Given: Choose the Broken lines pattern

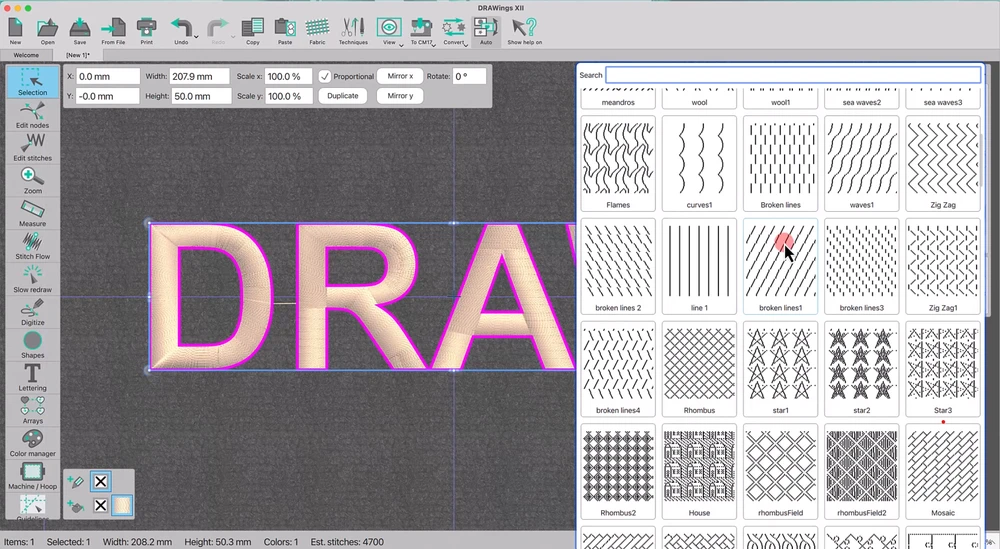Looking at the screenshot, I should coord(780,163).
